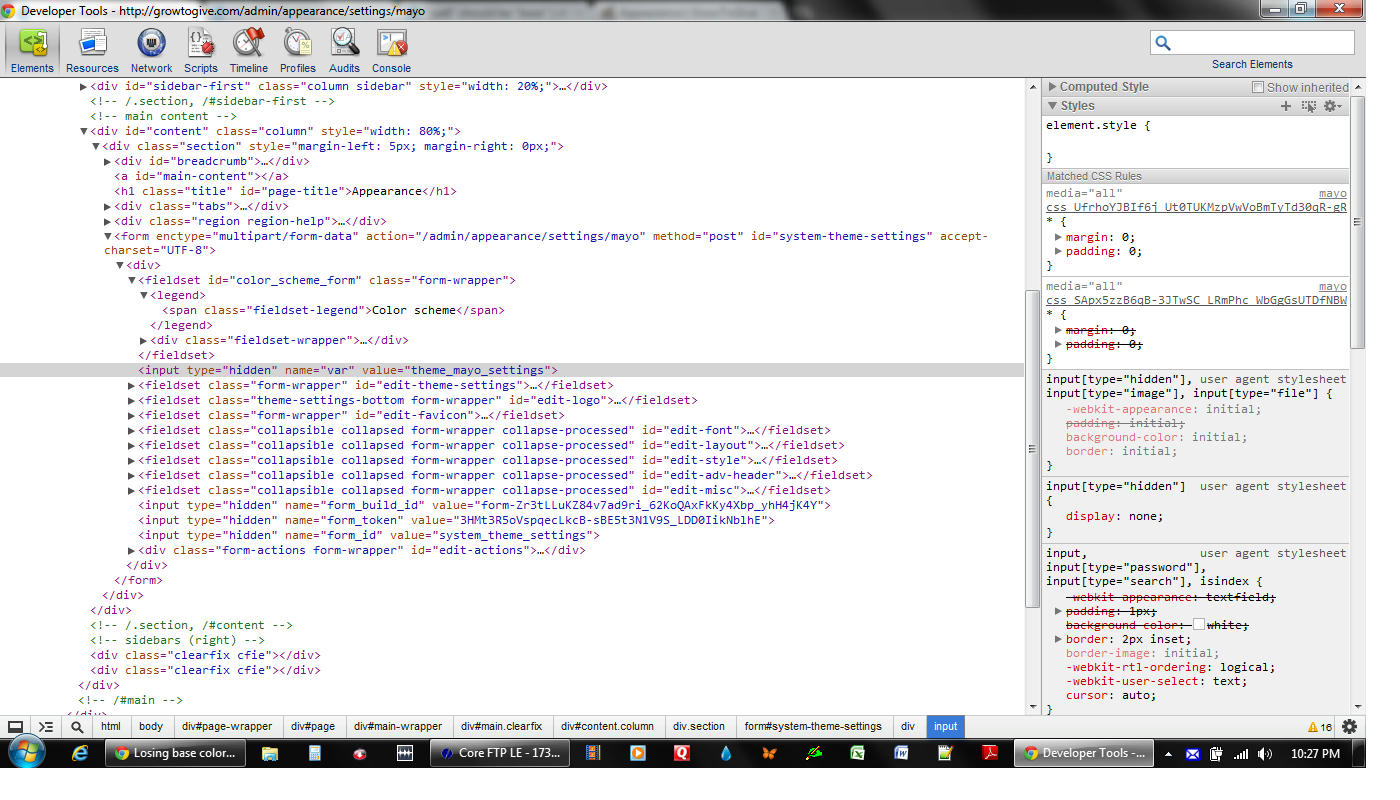
Task: Select body in the breadcrumb bar
Action: [151, 727]
